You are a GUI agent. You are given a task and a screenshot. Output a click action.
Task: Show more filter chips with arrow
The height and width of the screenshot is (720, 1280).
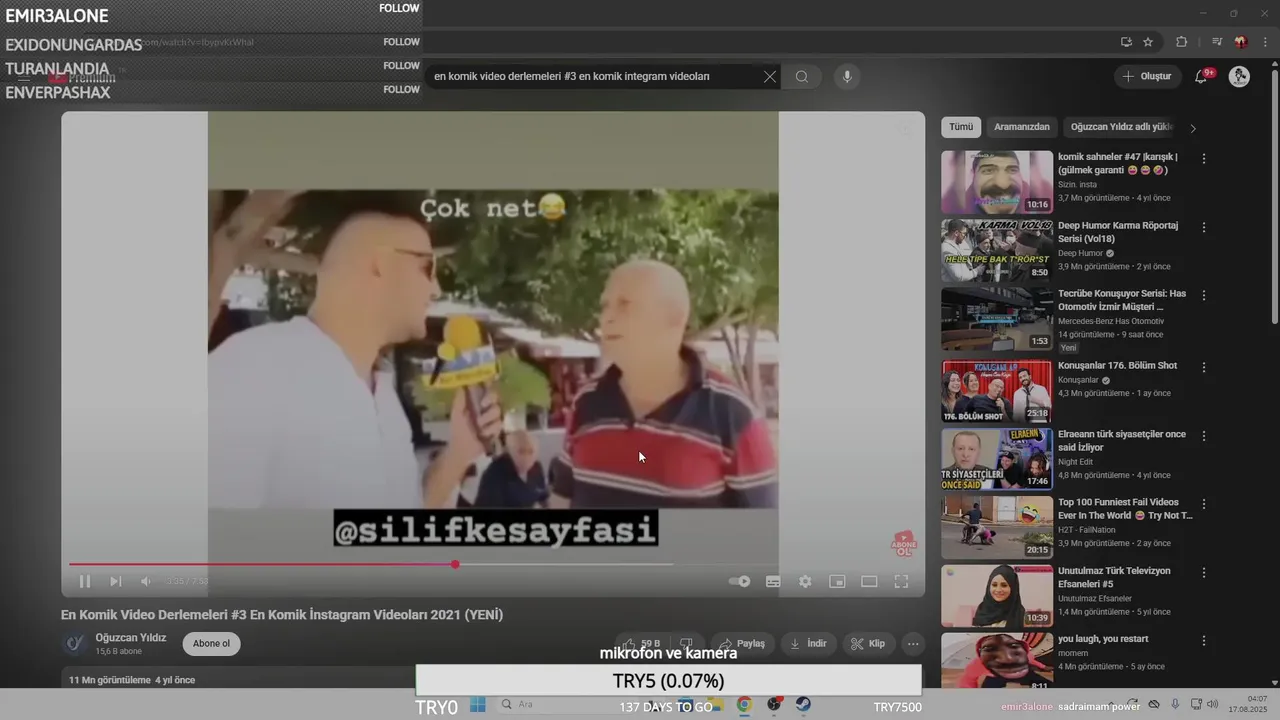tap(1192, 128)
